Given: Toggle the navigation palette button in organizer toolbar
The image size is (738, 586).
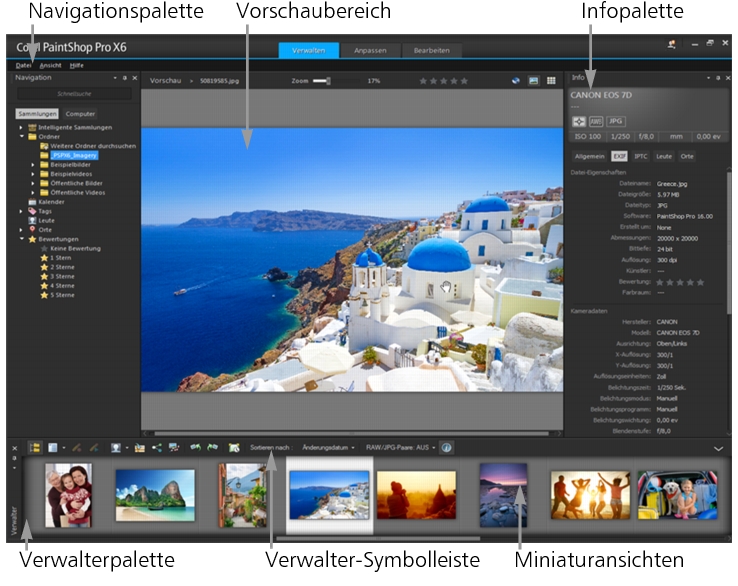Looking at the screenshot, I should pyautogui.click(x=33, y=448).
